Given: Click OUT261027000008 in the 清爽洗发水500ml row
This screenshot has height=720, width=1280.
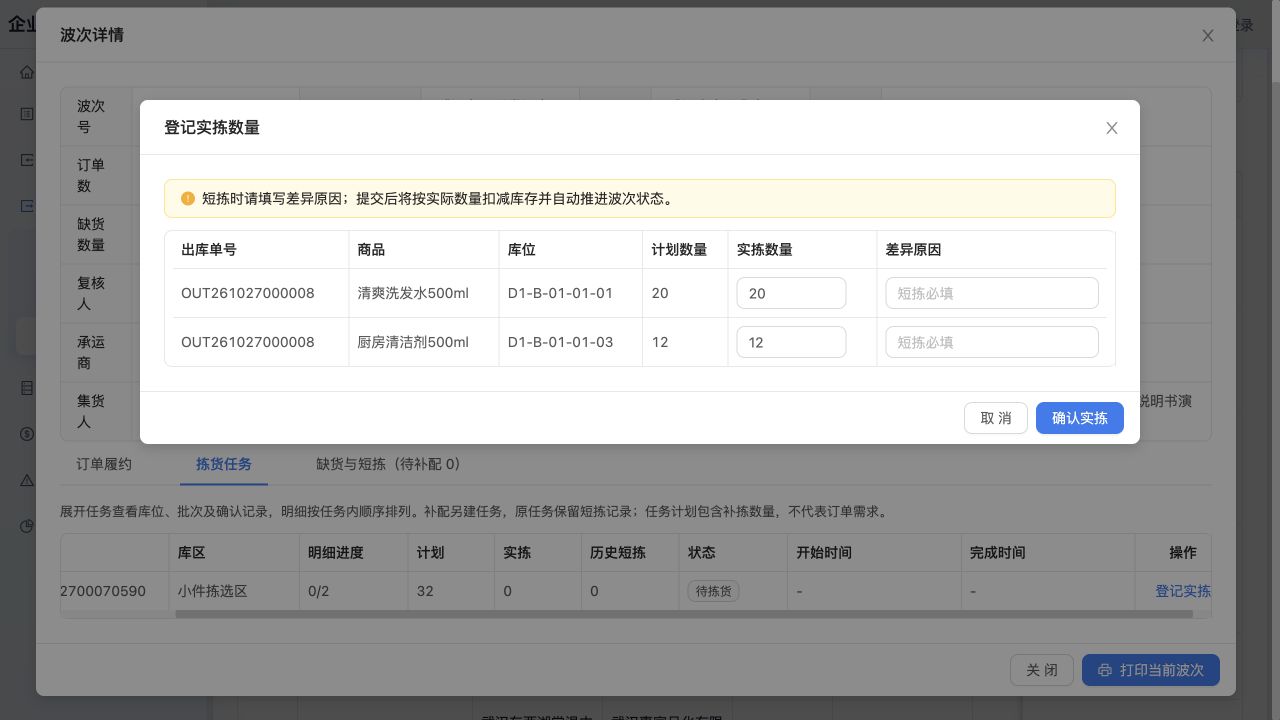Looking at the screenshot, I should tap(248, 293).
